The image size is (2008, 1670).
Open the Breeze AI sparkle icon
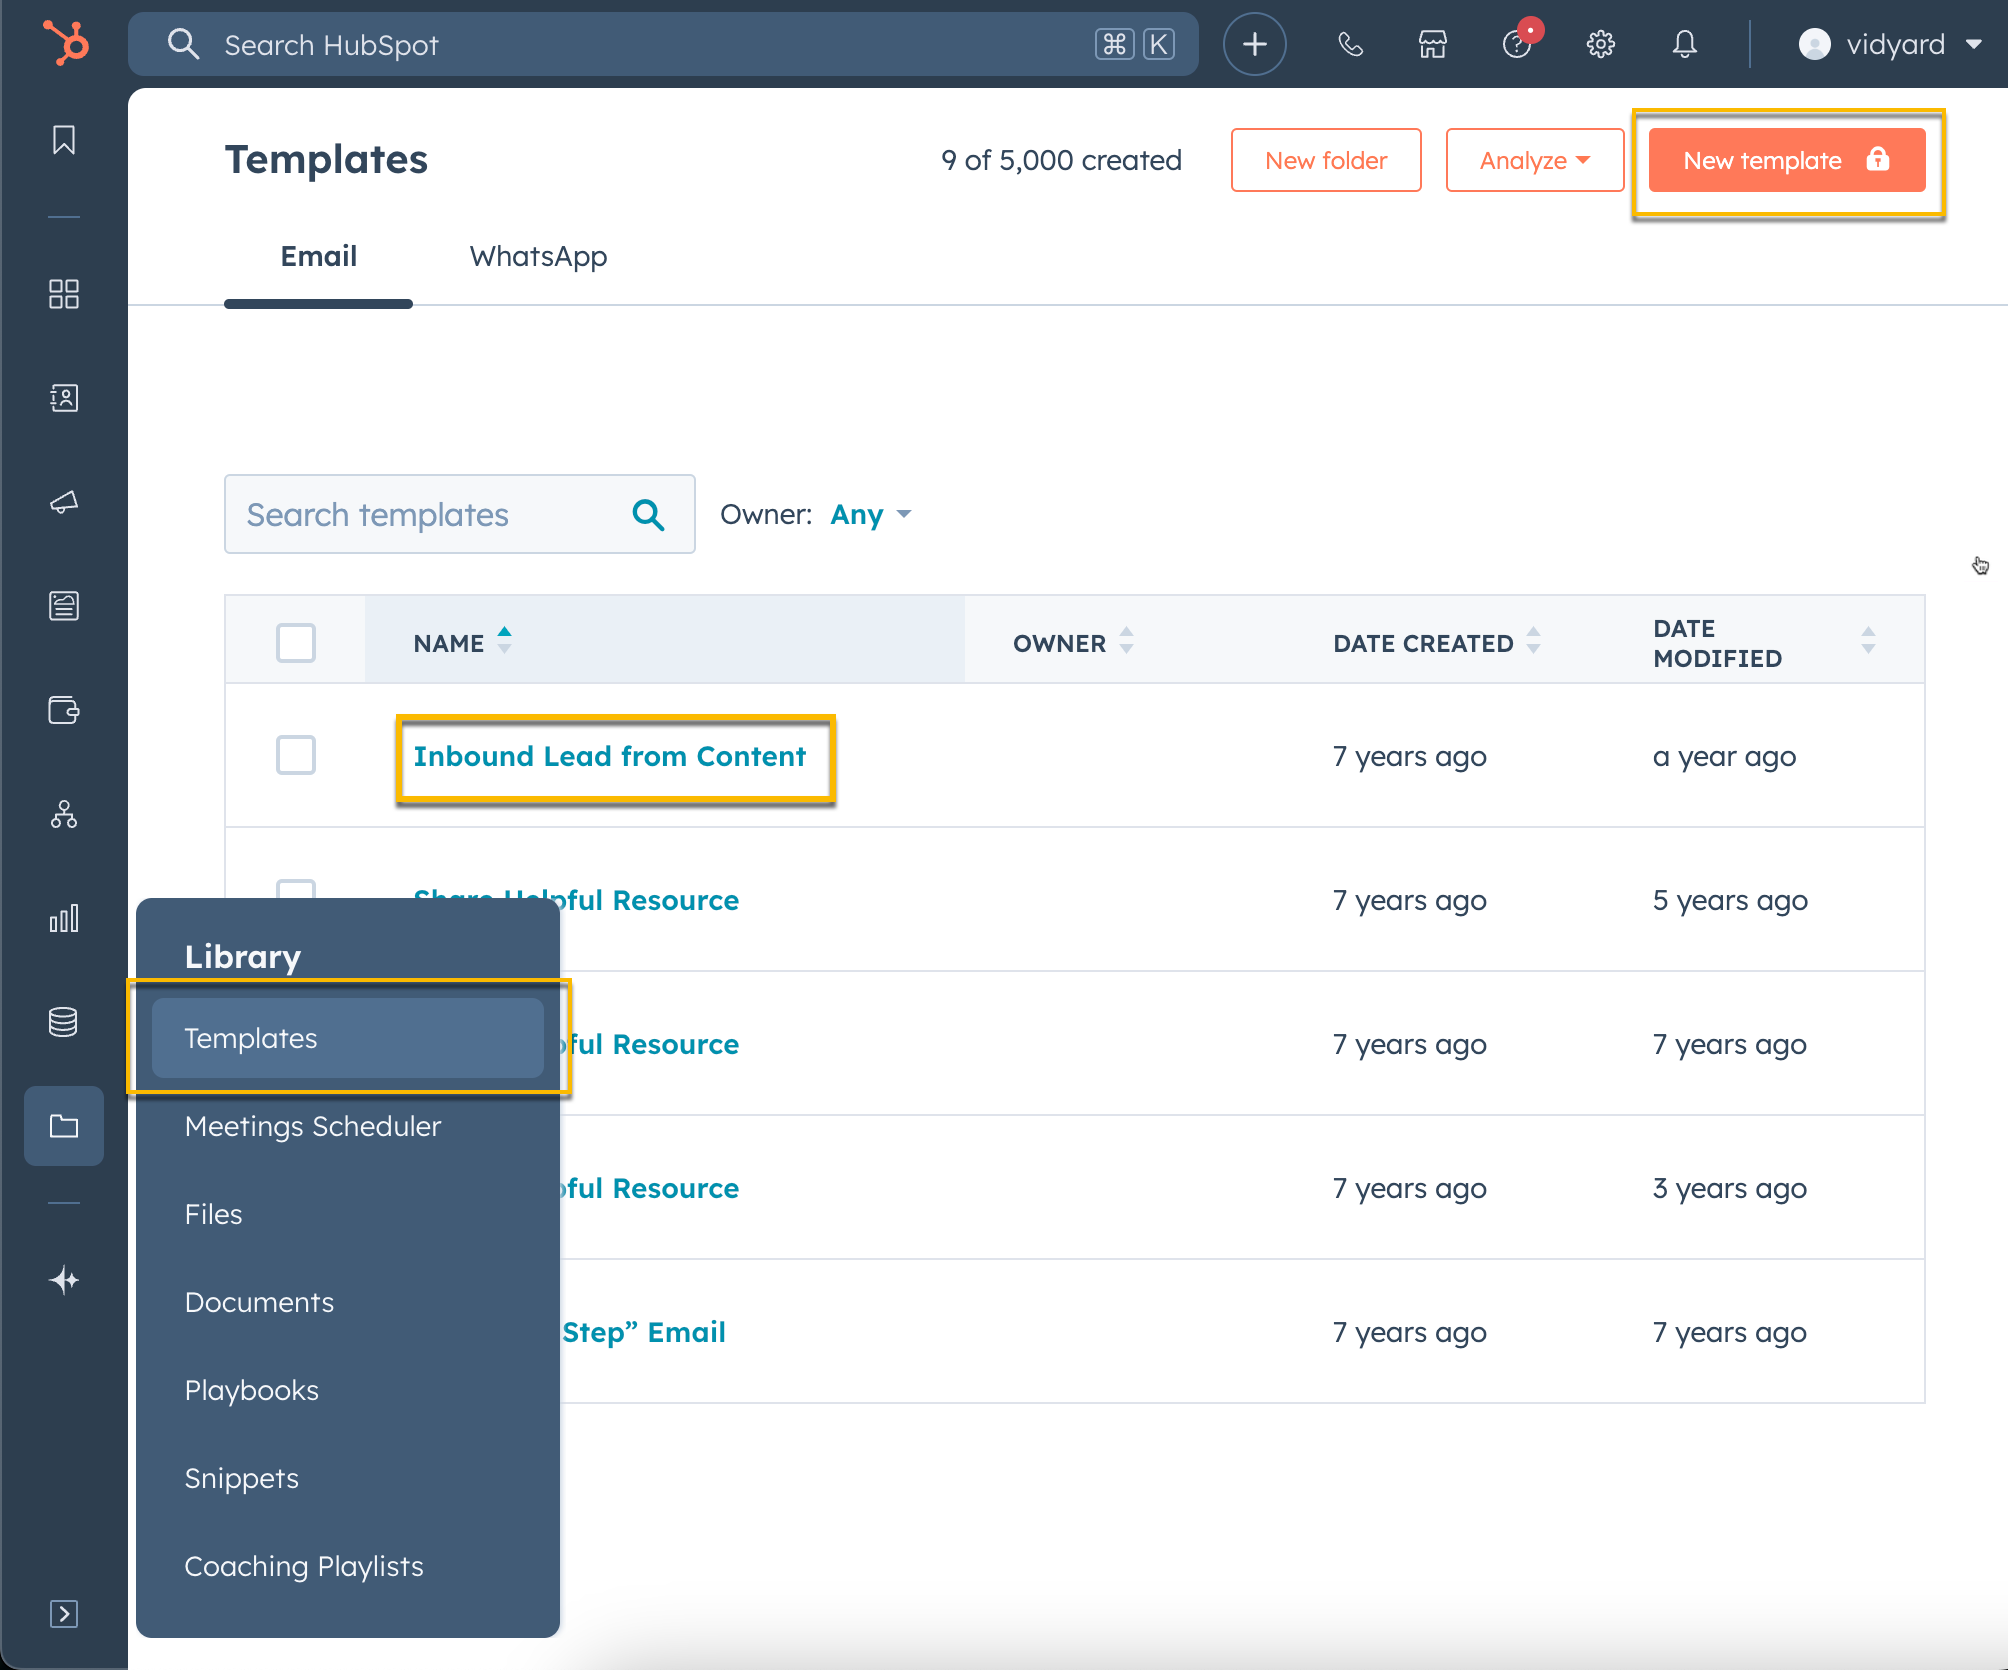pos(64,1280)
